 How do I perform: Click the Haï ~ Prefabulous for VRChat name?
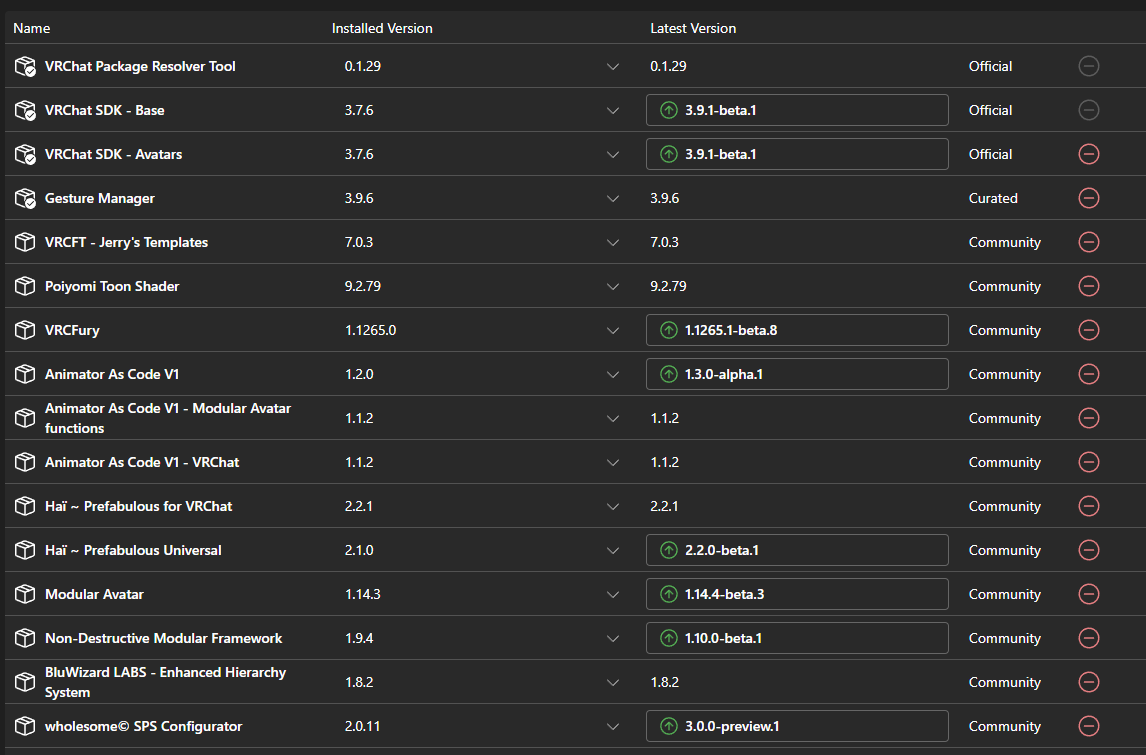138,506
